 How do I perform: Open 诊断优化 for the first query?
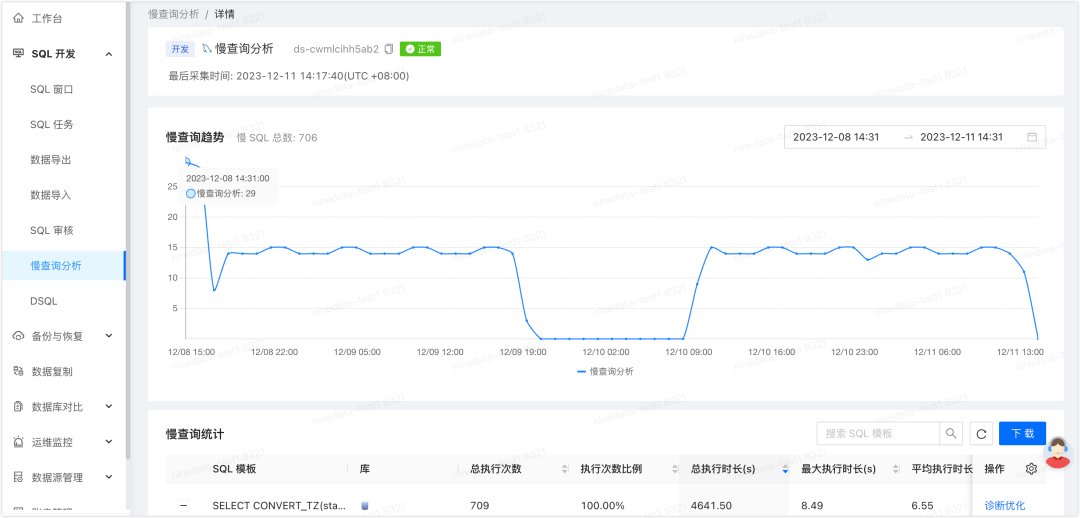(1004, 506)
